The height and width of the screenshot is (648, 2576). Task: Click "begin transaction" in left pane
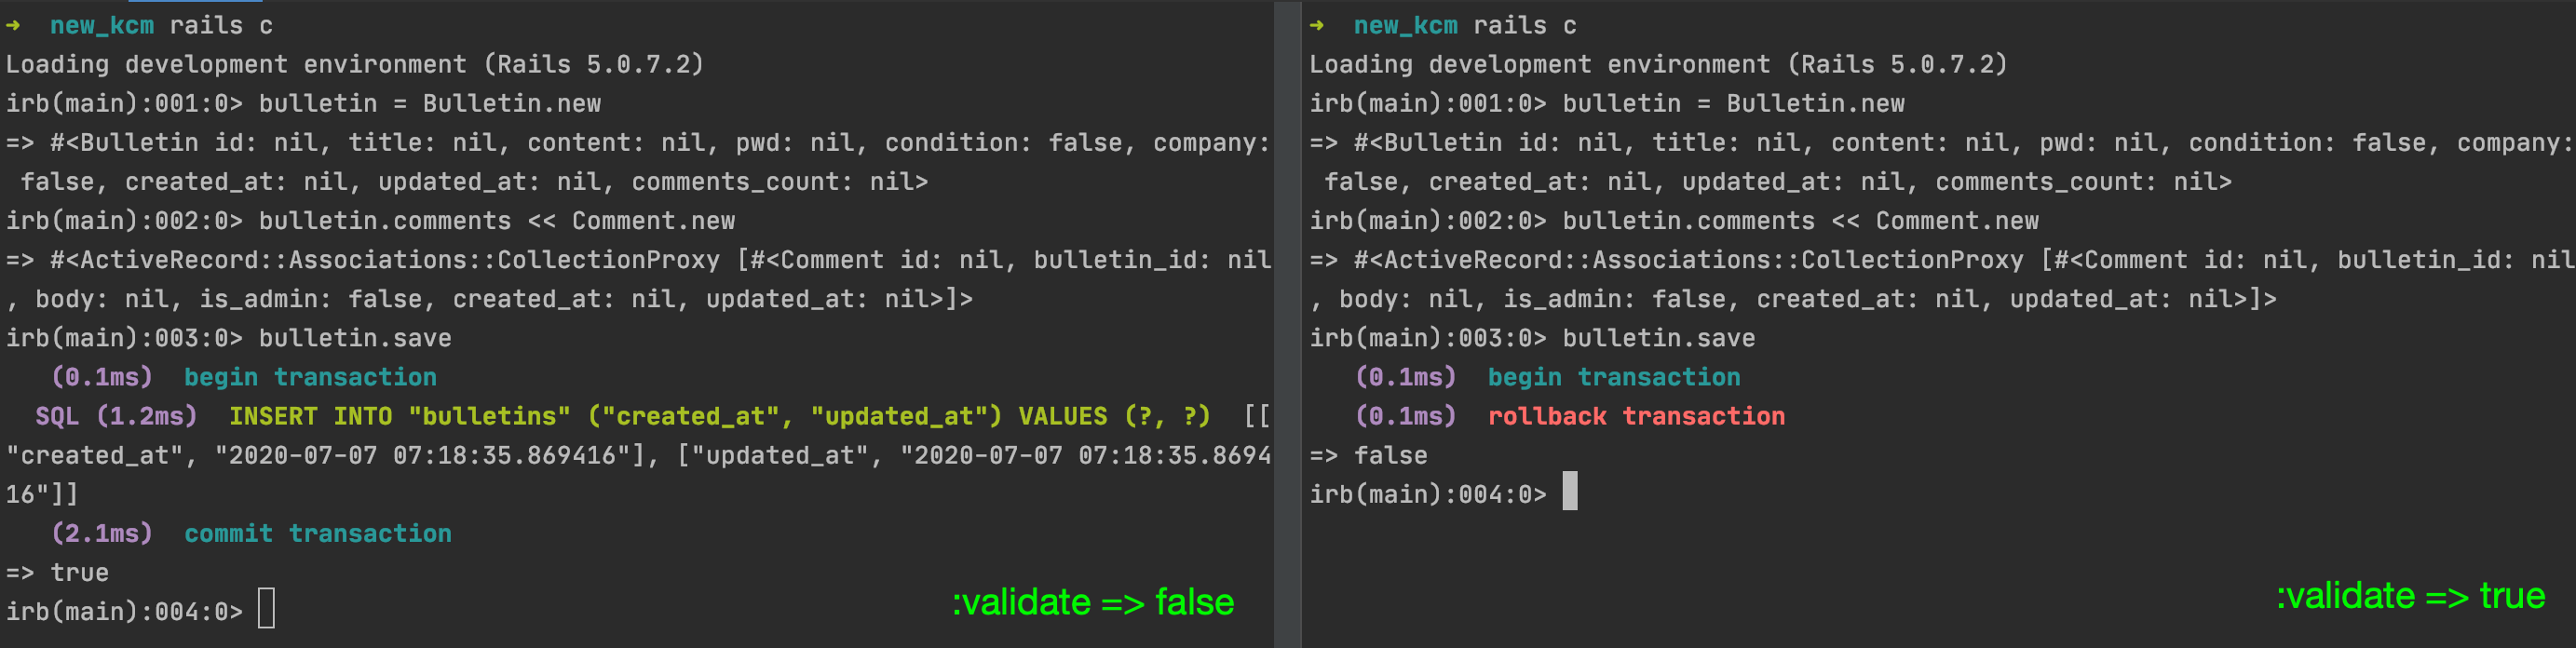310,376
